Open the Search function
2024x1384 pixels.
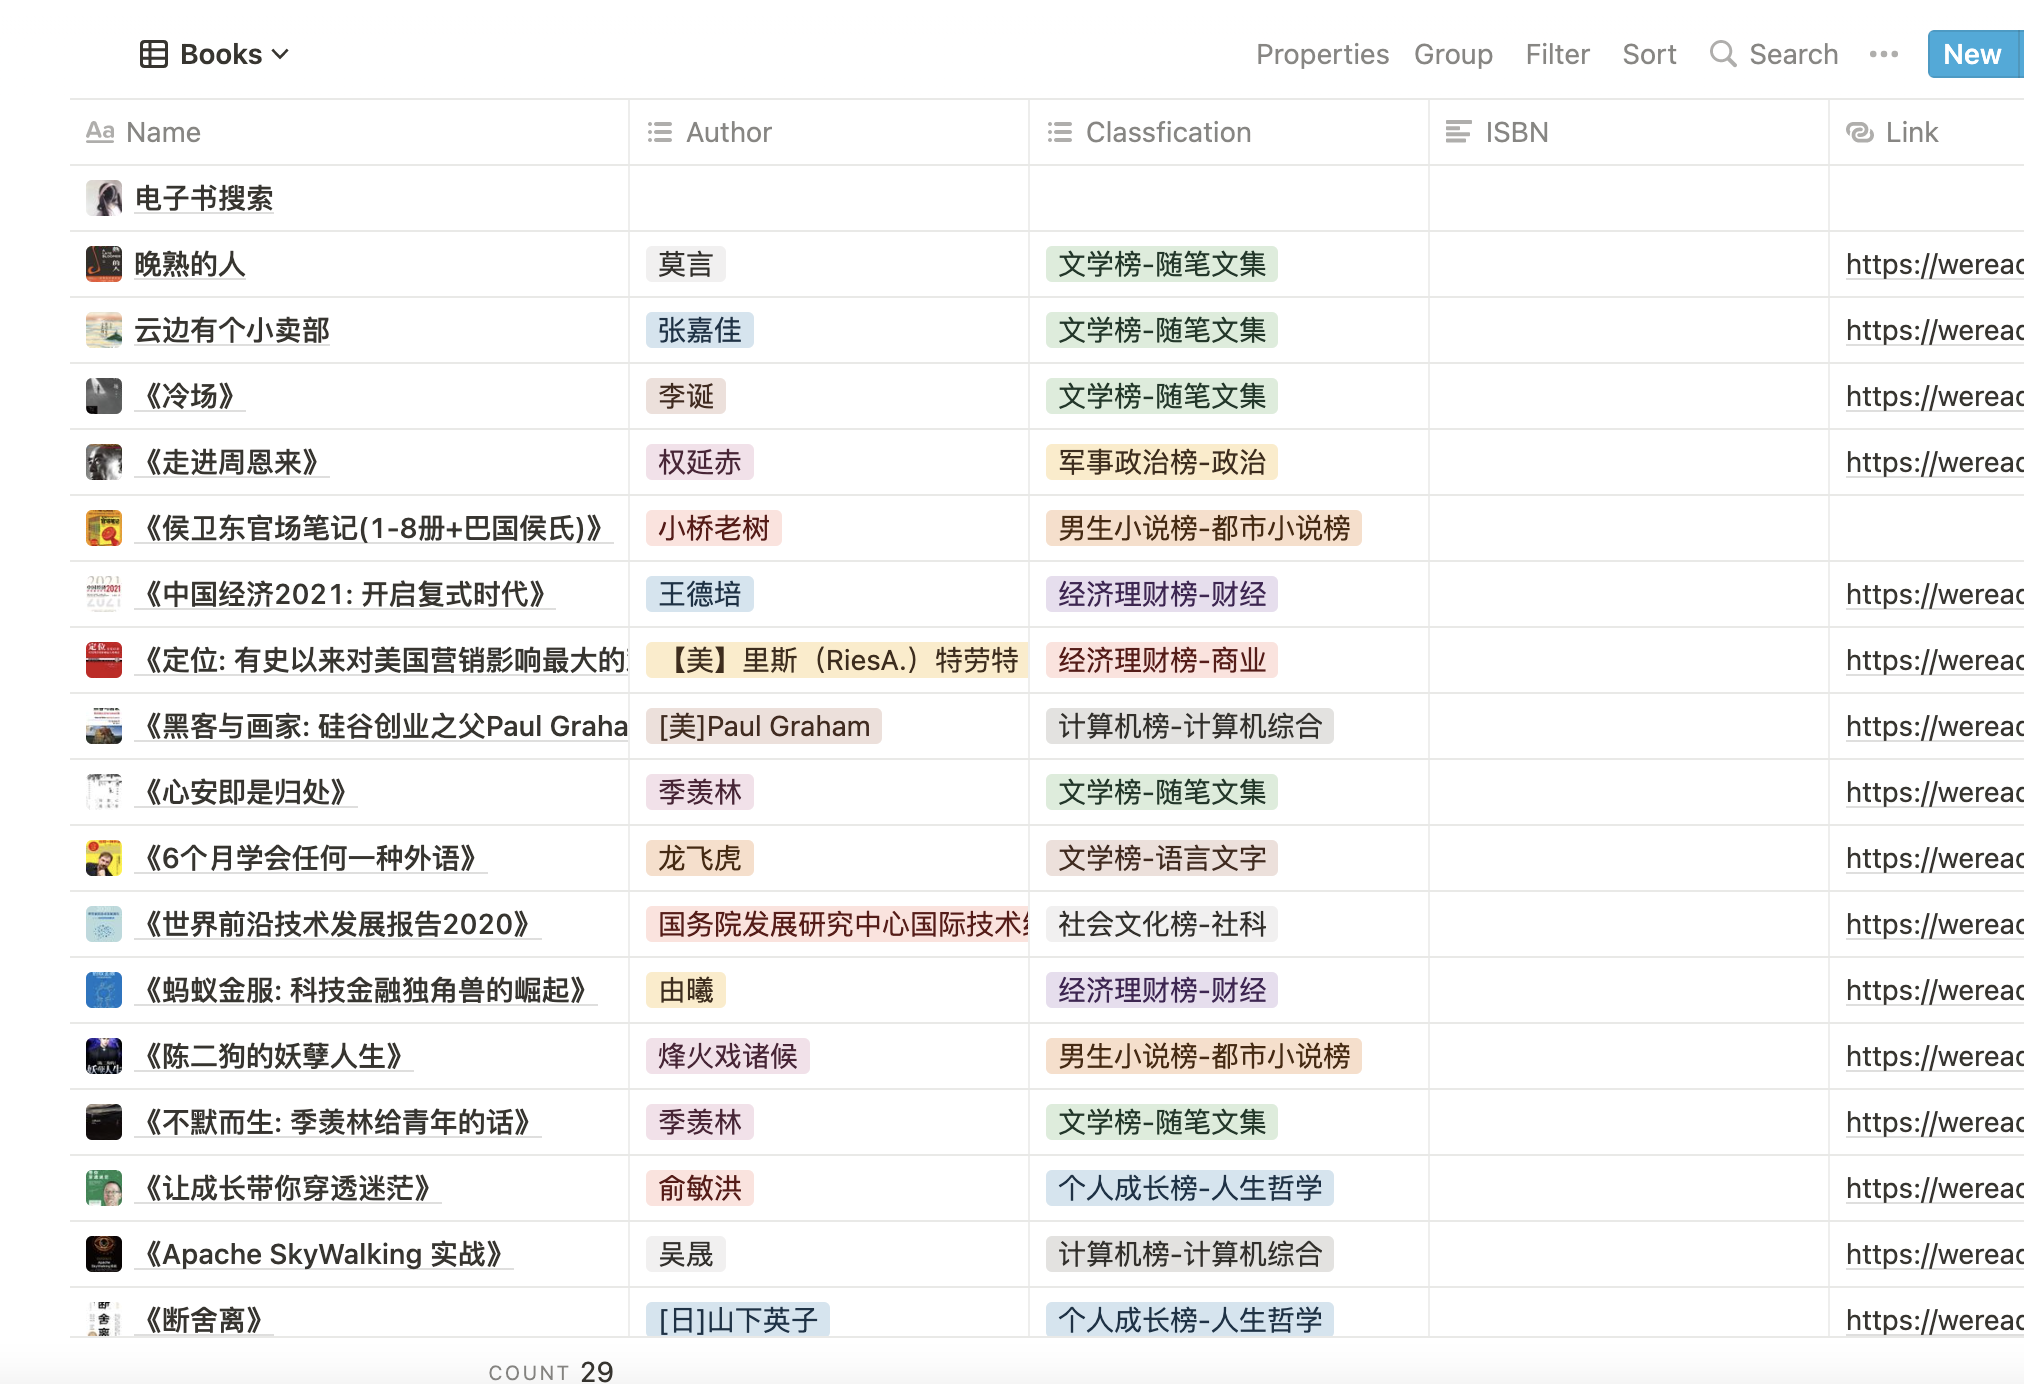click(x=1775, y=54)
